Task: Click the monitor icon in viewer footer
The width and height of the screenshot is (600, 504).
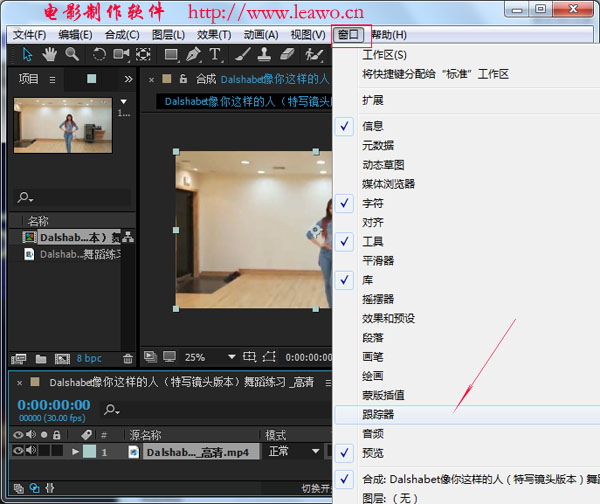Action: (x=170, y=357)
